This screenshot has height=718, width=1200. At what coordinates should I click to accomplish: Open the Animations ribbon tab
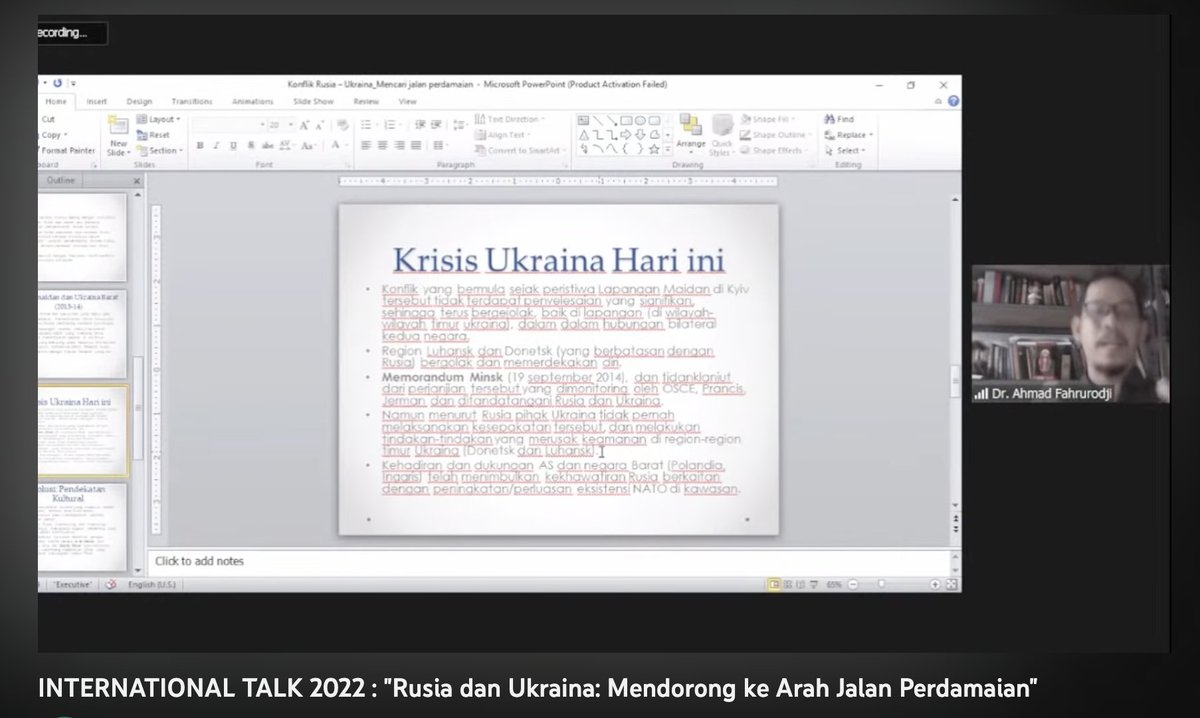click(252, 101)
